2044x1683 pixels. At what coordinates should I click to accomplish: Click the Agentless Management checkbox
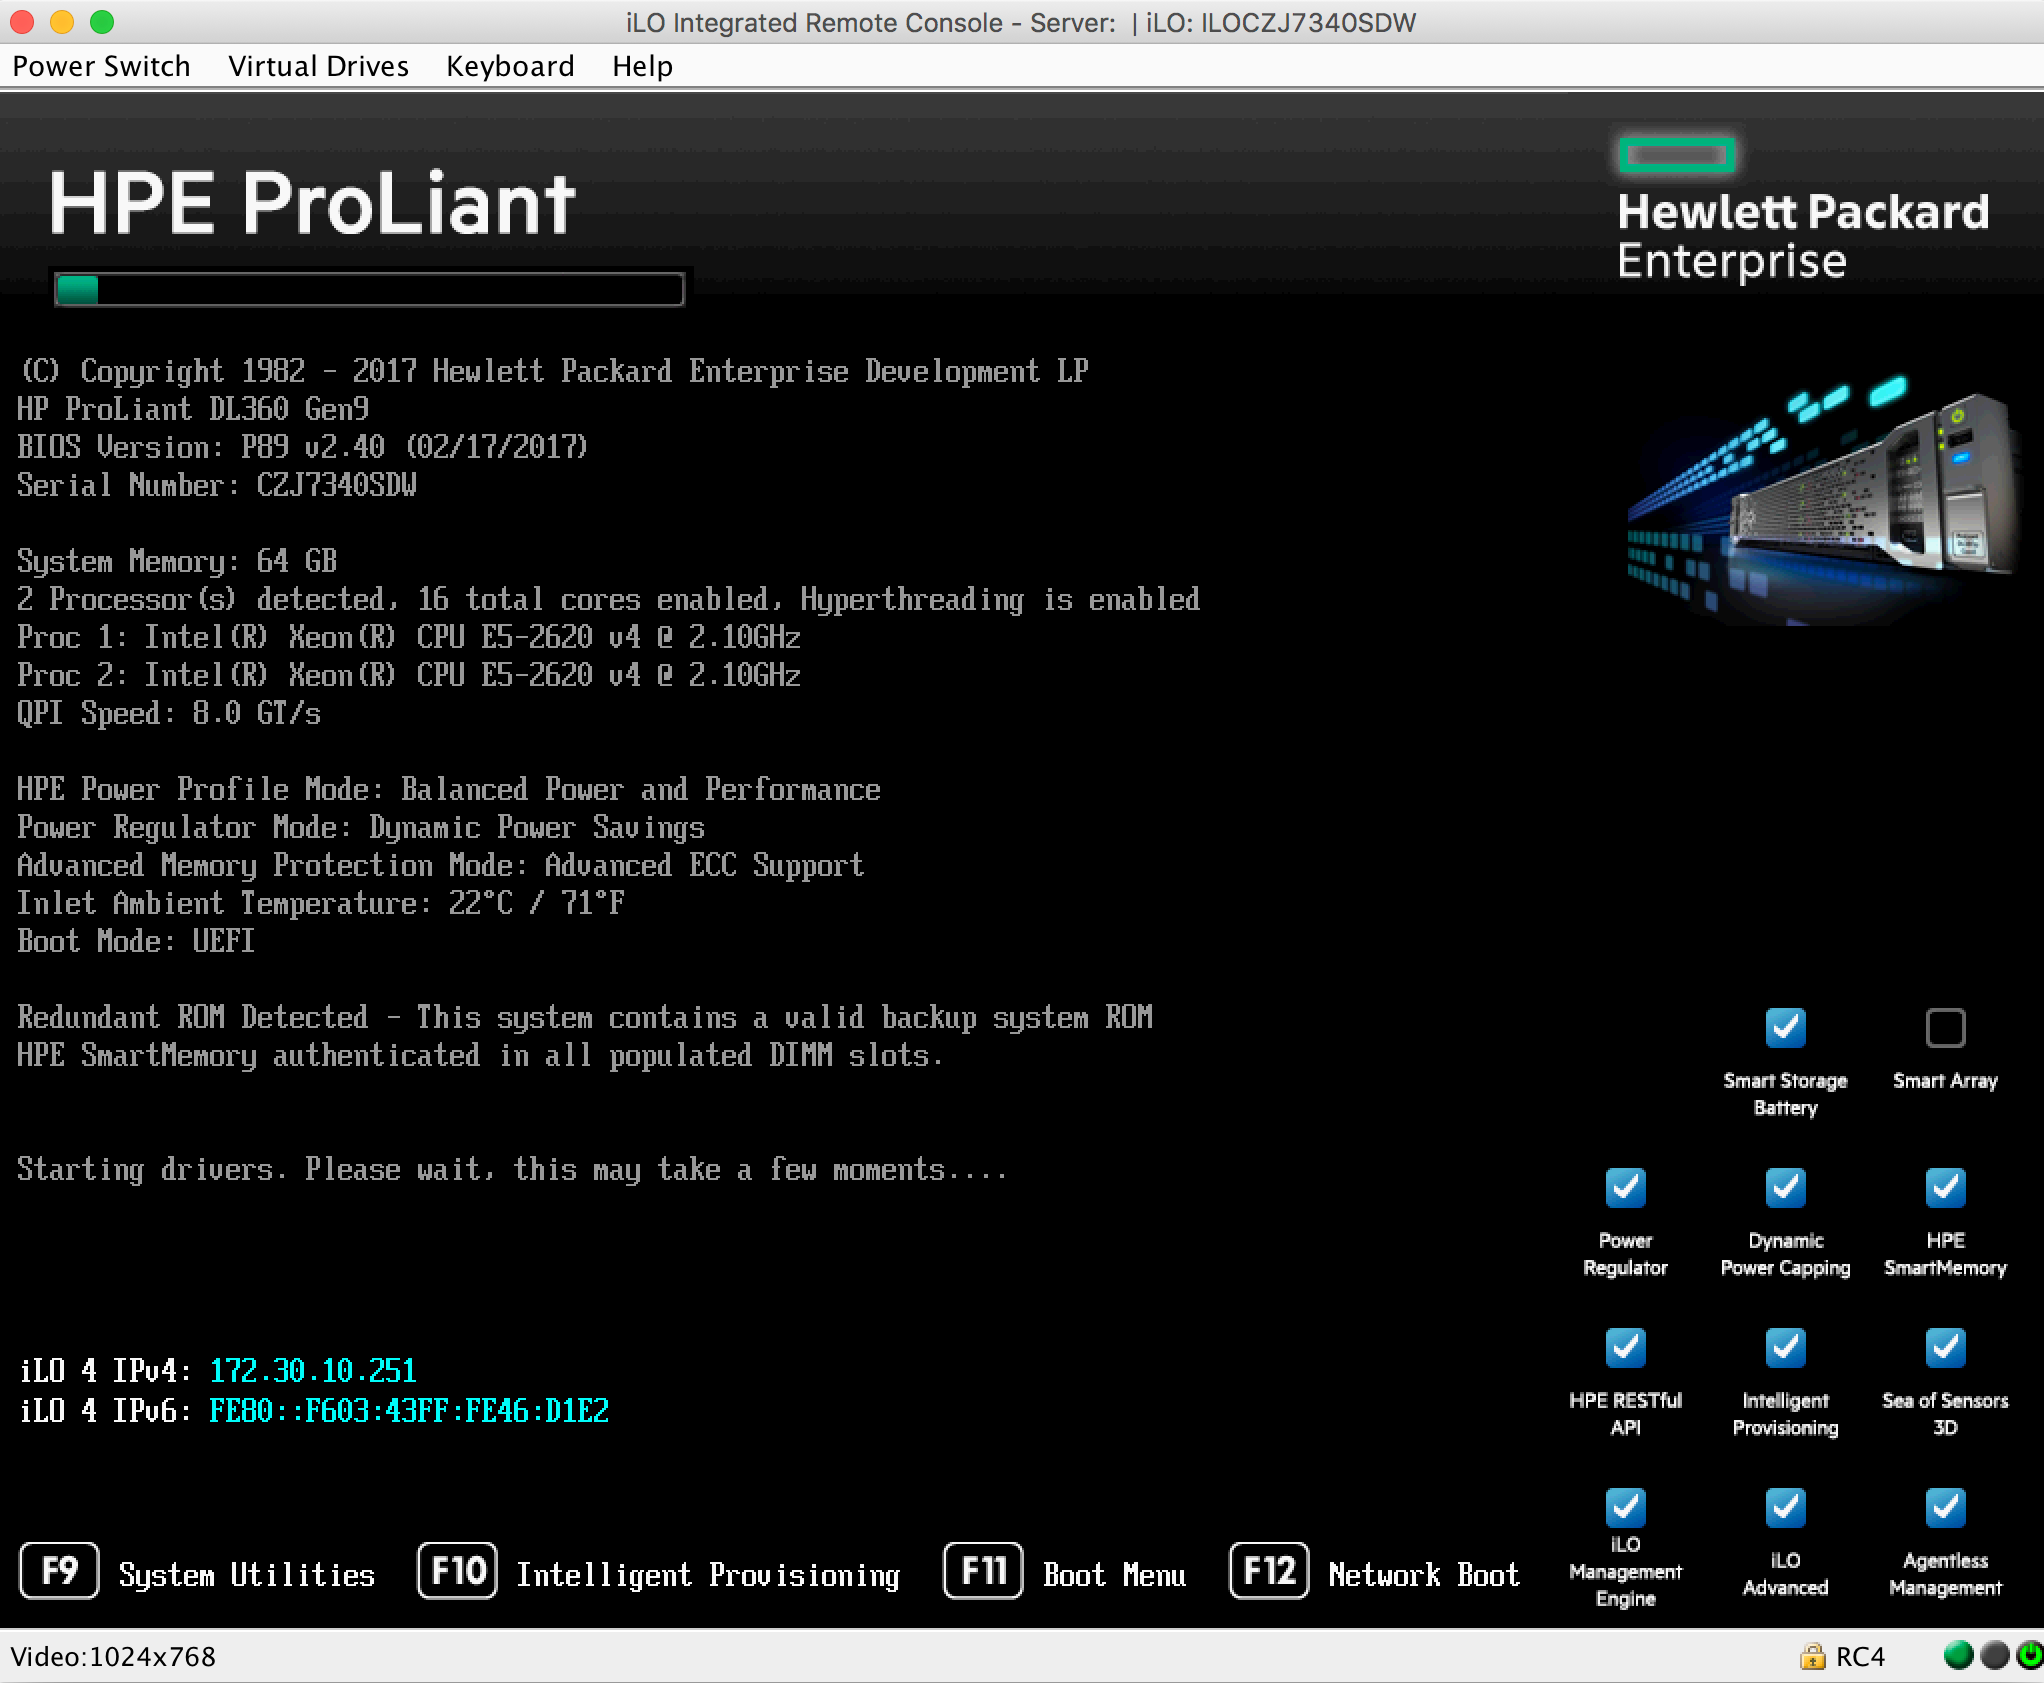(x=1945, y=1507)
